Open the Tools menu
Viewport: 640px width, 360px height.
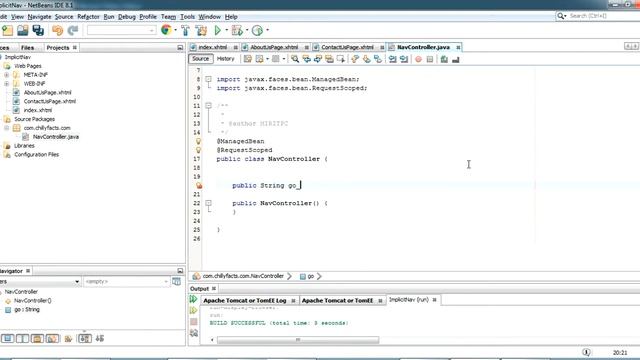[x=187, y=17]
